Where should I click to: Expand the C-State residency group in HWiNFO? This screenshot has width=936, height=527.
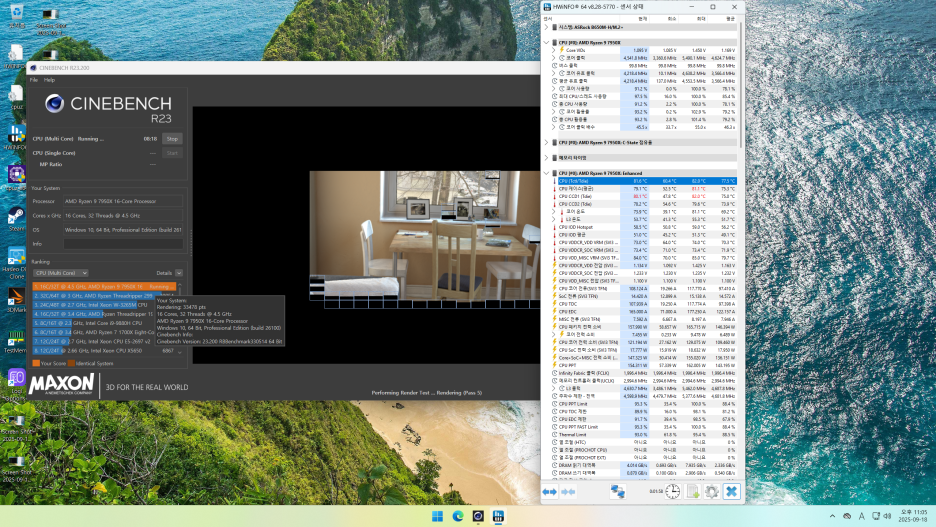(x=546, y=143)
